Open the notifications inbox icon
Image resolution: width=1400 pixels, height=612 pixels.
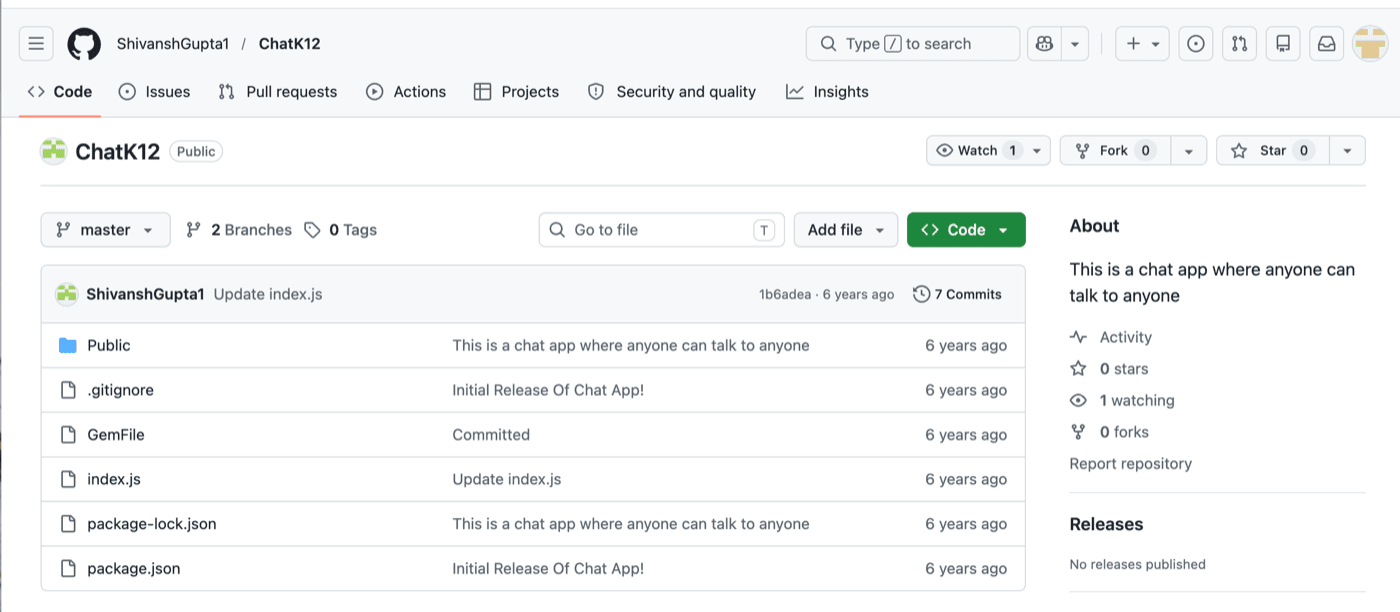(1326, 44)
